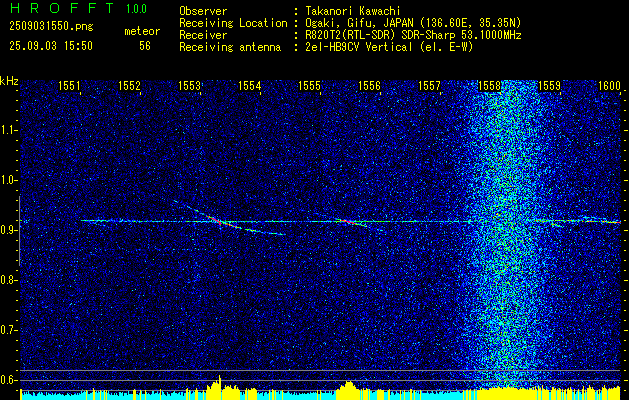Click time axis label 1558
Image resolution: width=629 pixels, height=400 pixels.
[489, 85]
